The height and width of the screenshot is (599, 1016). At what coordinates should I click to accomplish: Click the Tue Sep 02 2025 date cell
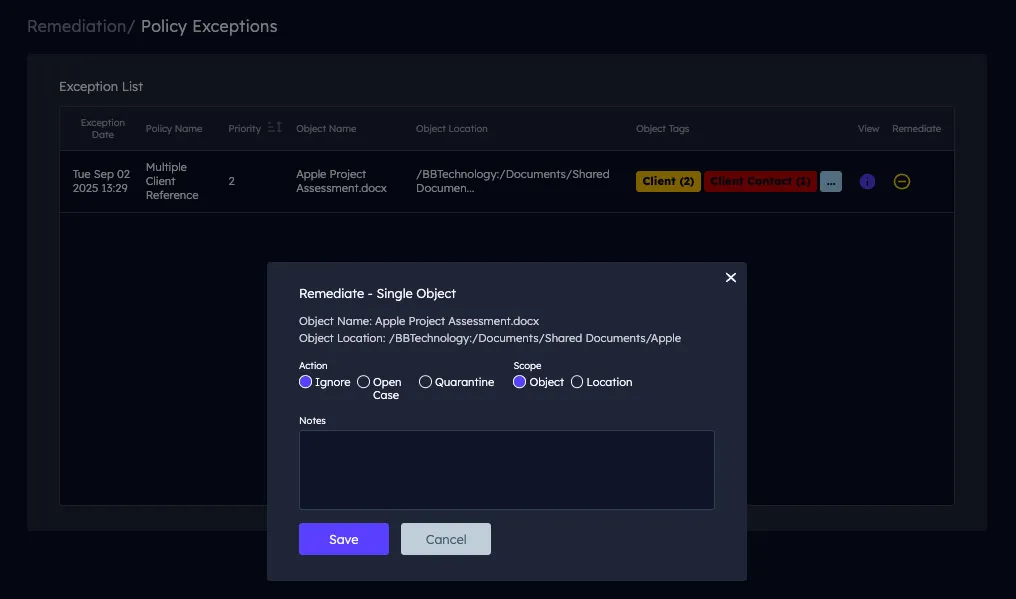(101, 181)
